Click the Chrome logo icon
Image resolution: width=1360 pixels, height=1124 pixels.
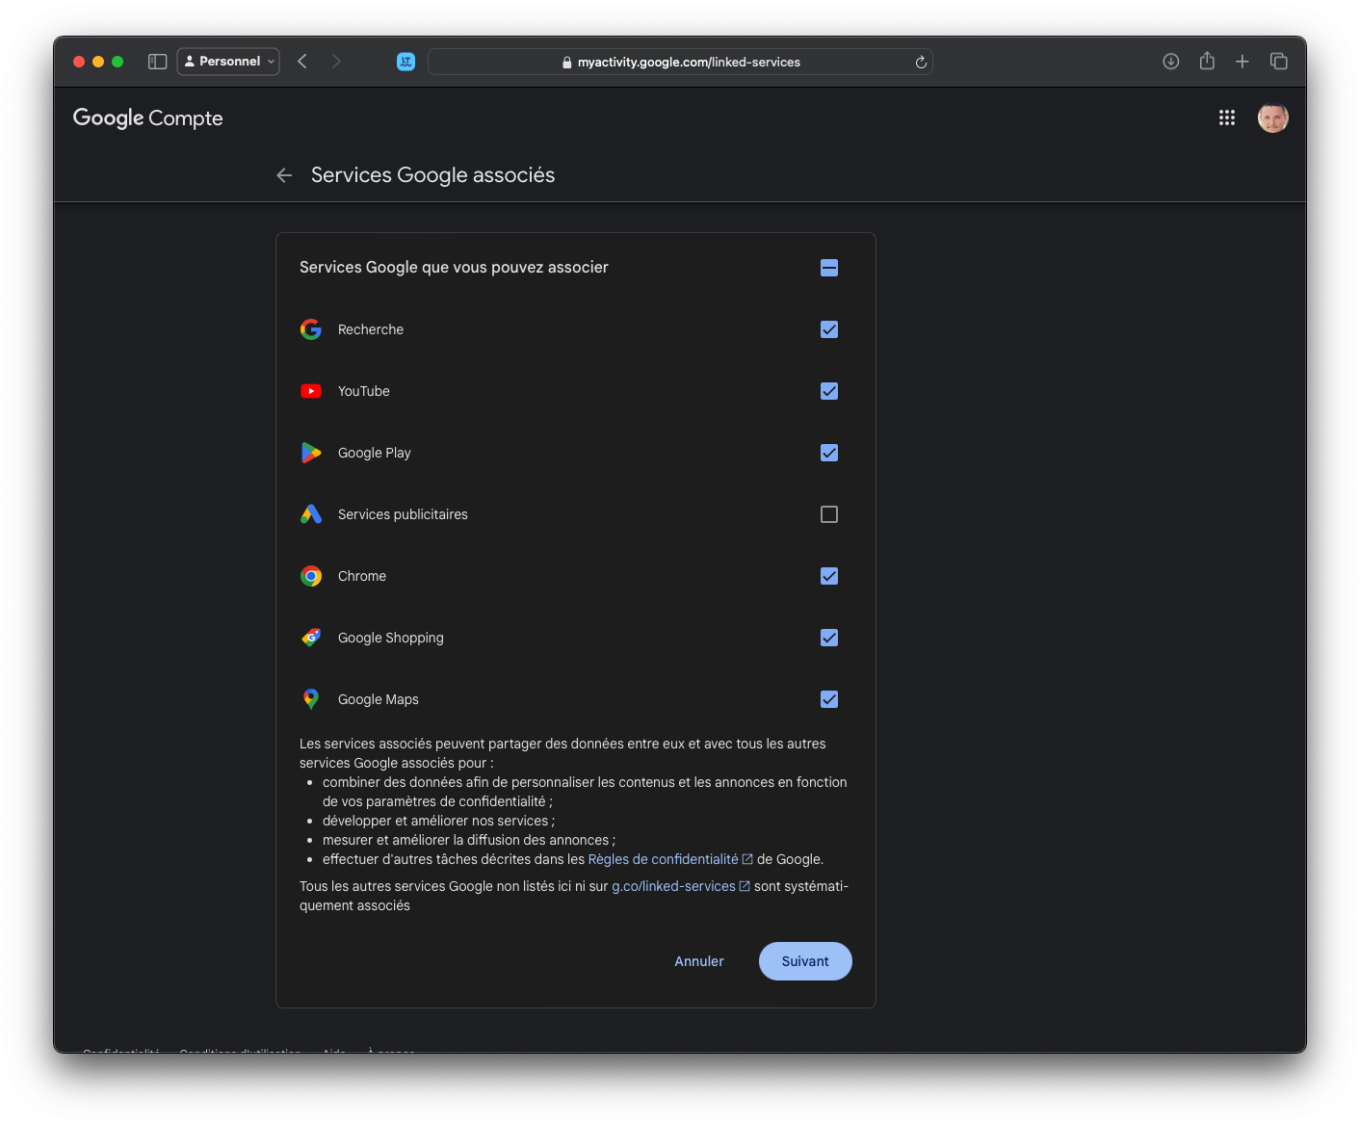pyautogui.click(x=311, y=576)
